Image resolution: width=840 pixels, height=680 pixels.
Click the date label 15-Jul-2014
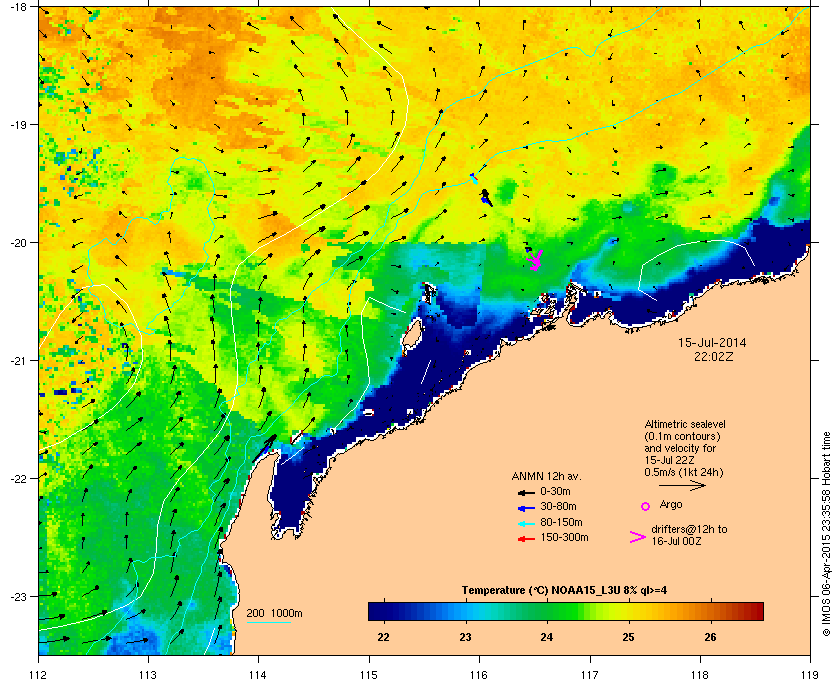point(712,342)
